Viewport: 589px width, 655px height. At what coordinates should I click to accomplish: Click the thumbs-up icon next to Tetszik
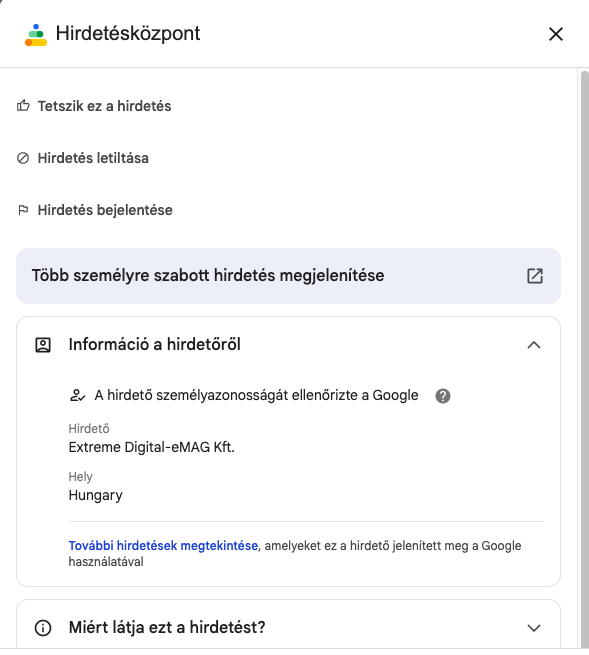[x=23, y=106]
